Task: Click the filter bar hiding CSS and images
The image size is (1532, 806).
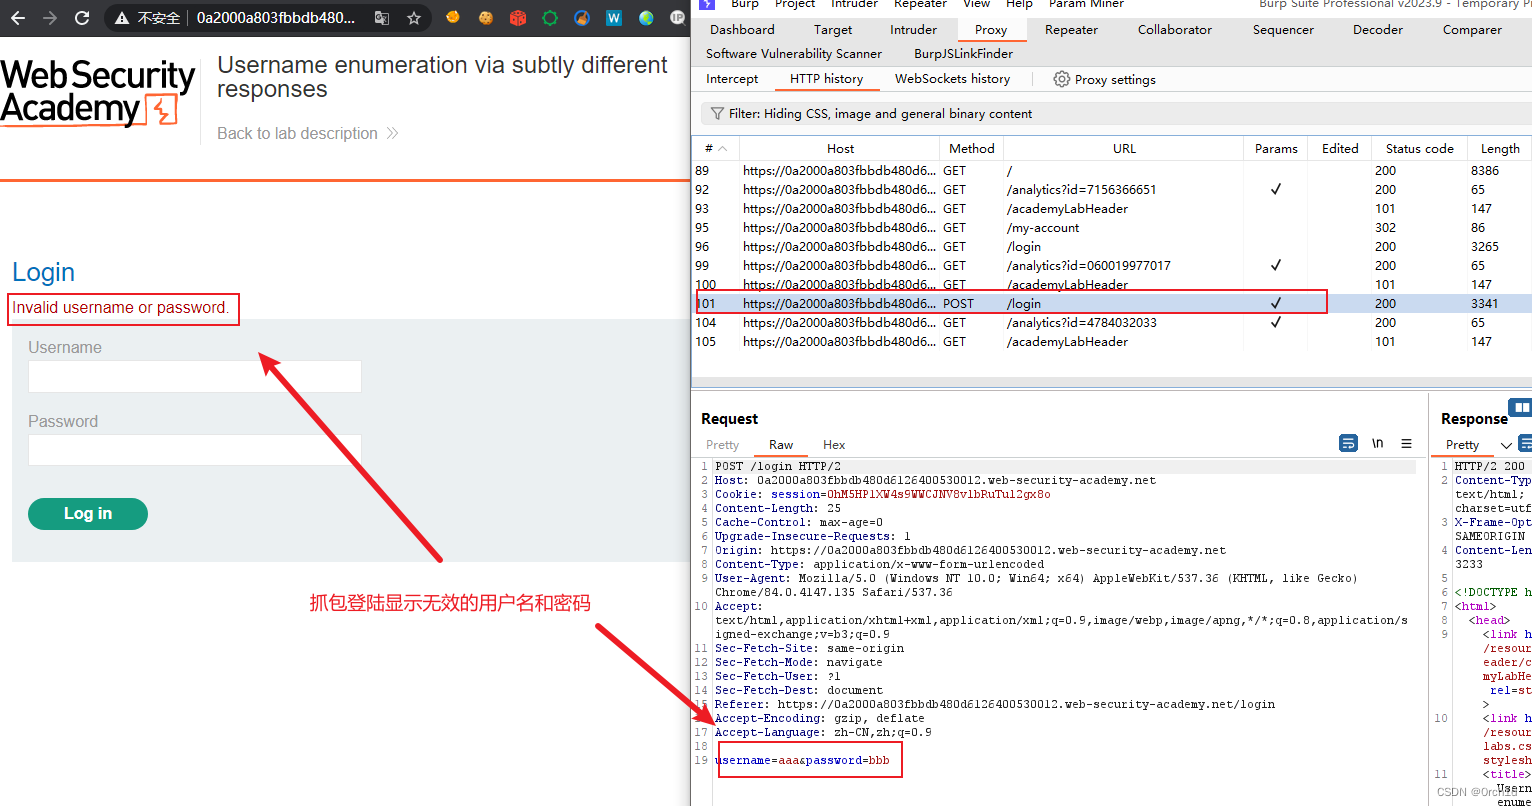Action: point(1115,114)
